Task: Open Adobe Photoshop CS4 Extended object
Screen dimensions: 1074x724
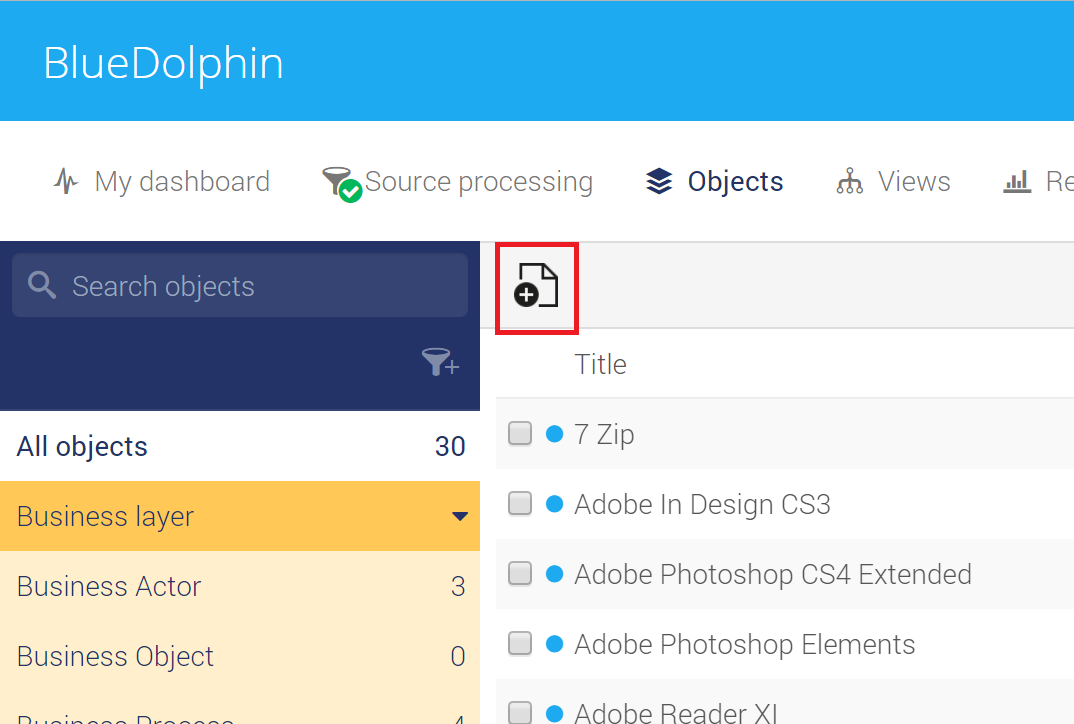Action: [x=773, y=574]
